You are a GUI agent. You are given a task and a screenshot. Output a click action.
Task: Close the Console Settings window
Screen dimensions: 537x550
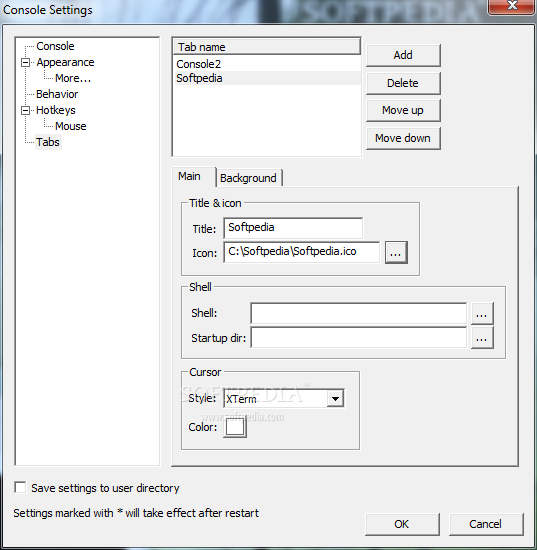(x=512, y=6)
